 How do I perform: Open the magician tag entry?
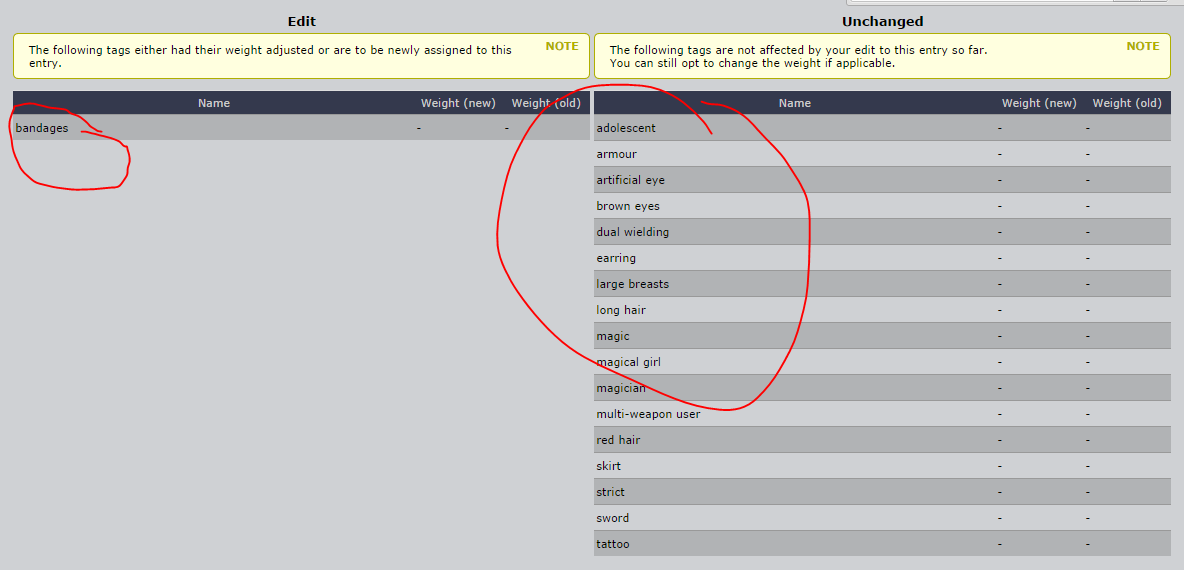(x=621, y=388)
